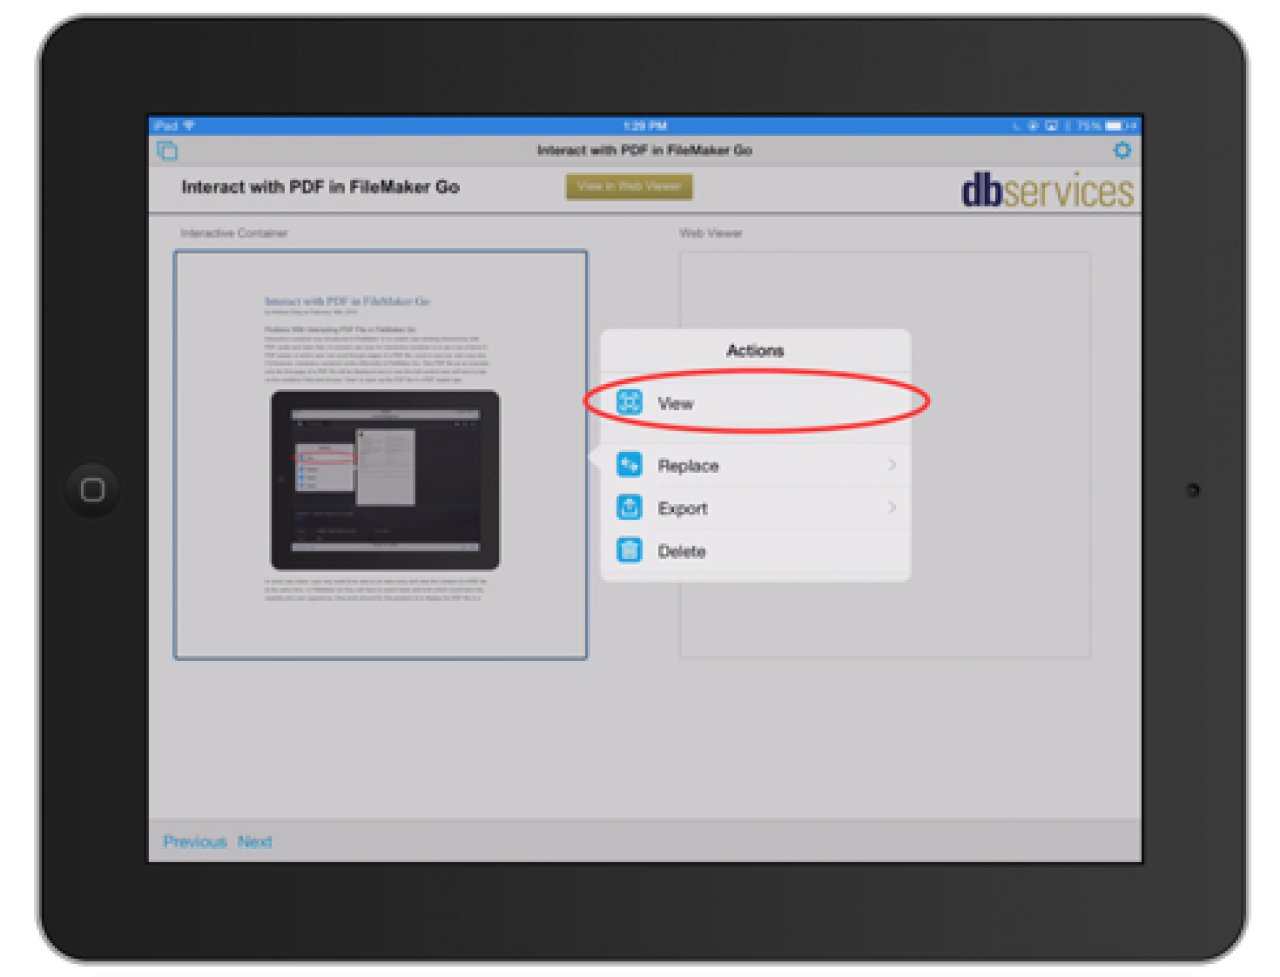Tap the iPad home button
1280x977 pixels.
[92, 490]
